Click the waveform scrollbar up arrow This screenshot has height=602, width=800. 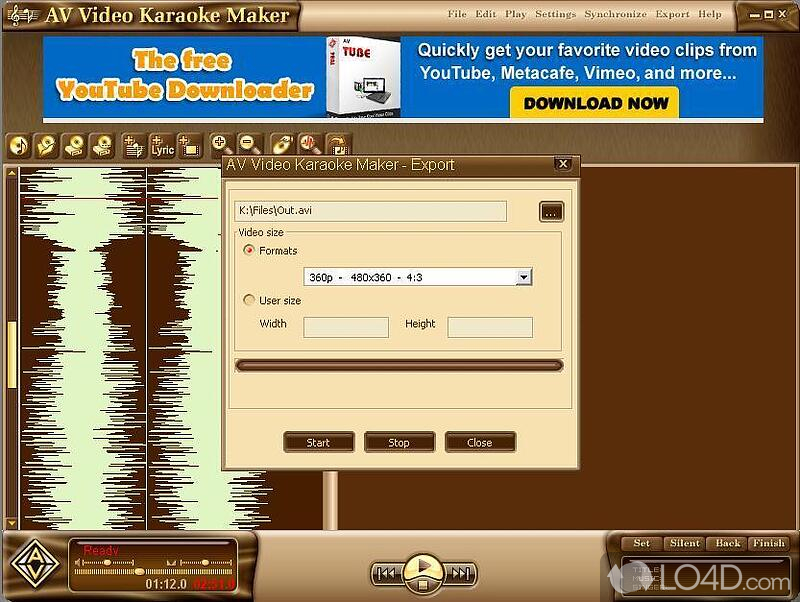tap(11, 173)
